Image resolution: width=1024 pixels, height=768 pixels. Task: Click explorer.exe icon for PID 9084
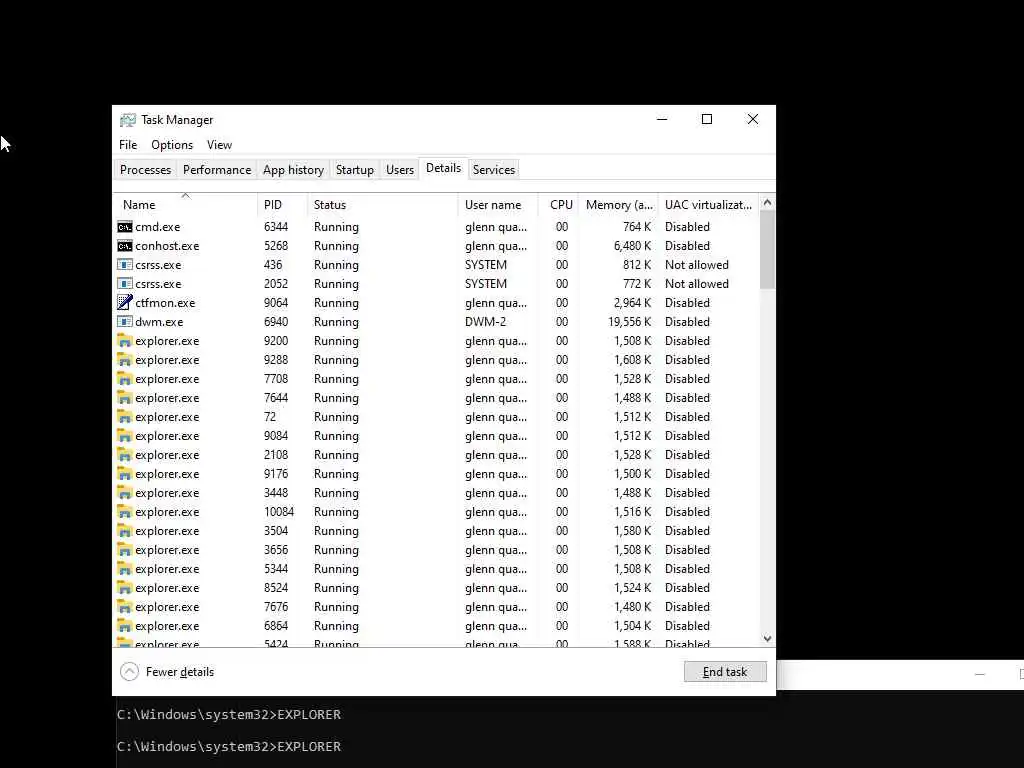124,435
